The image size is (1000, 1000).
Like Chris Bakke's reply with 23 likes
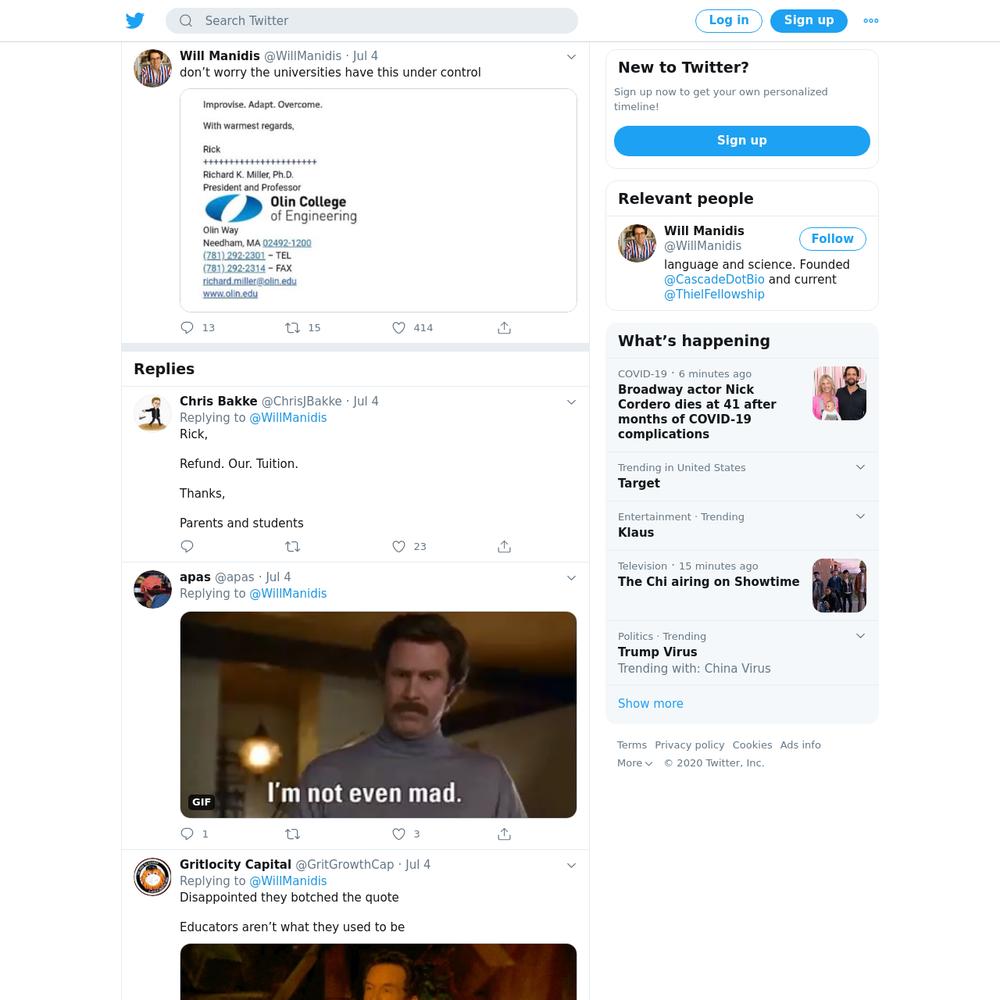[399, 547]
